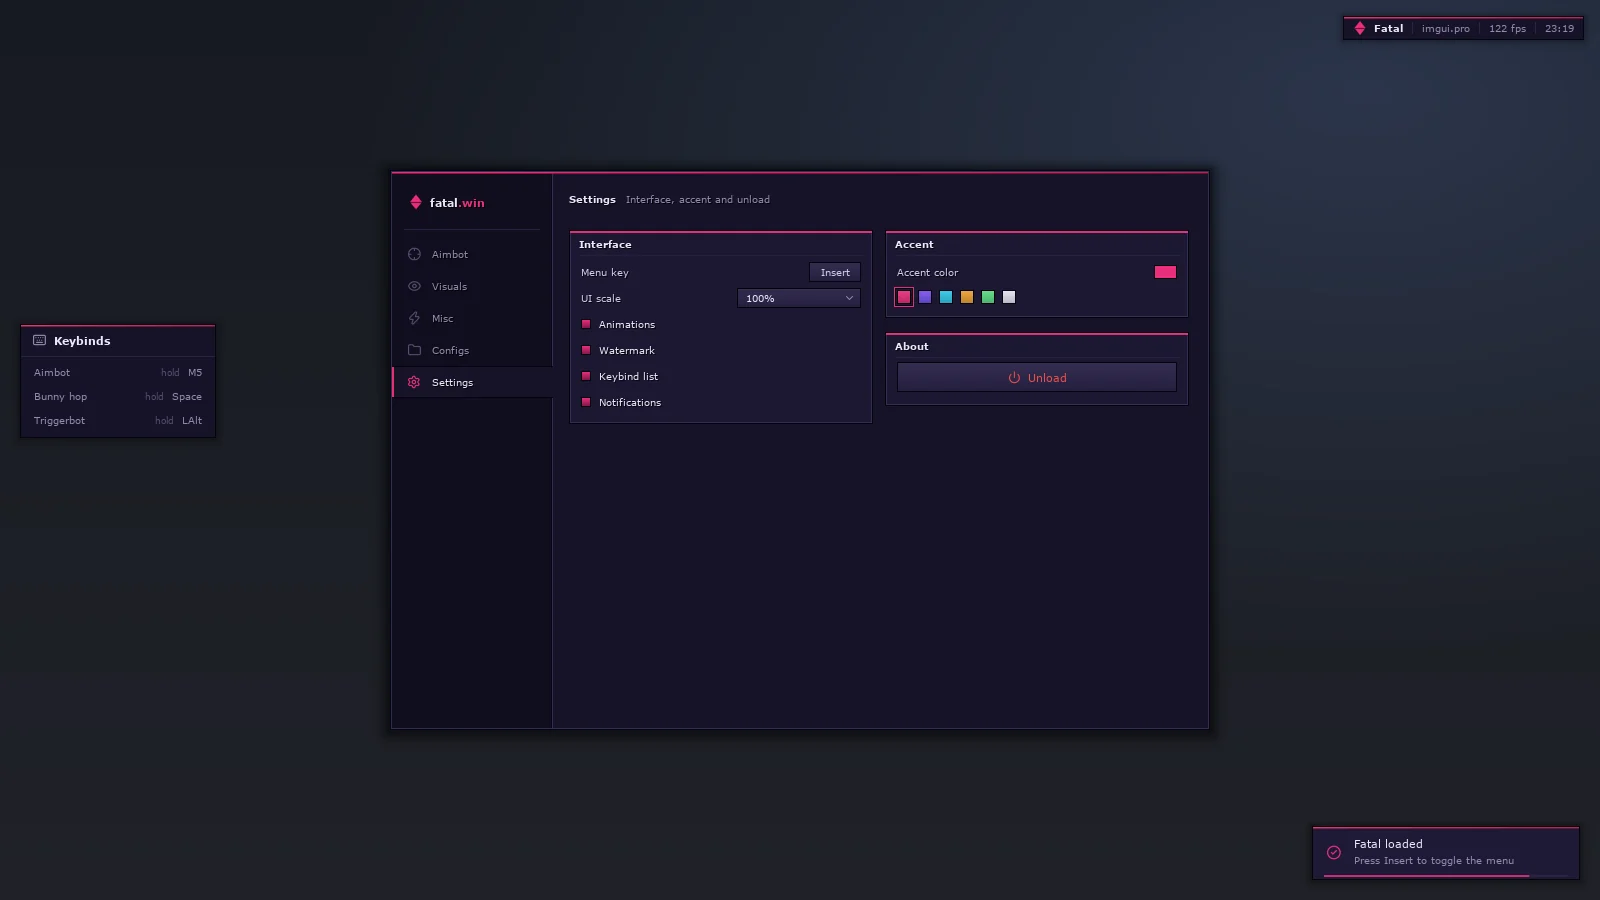Click the Insert menu key button
This screenshot has width=1600, height=900.
click(835, 272)
